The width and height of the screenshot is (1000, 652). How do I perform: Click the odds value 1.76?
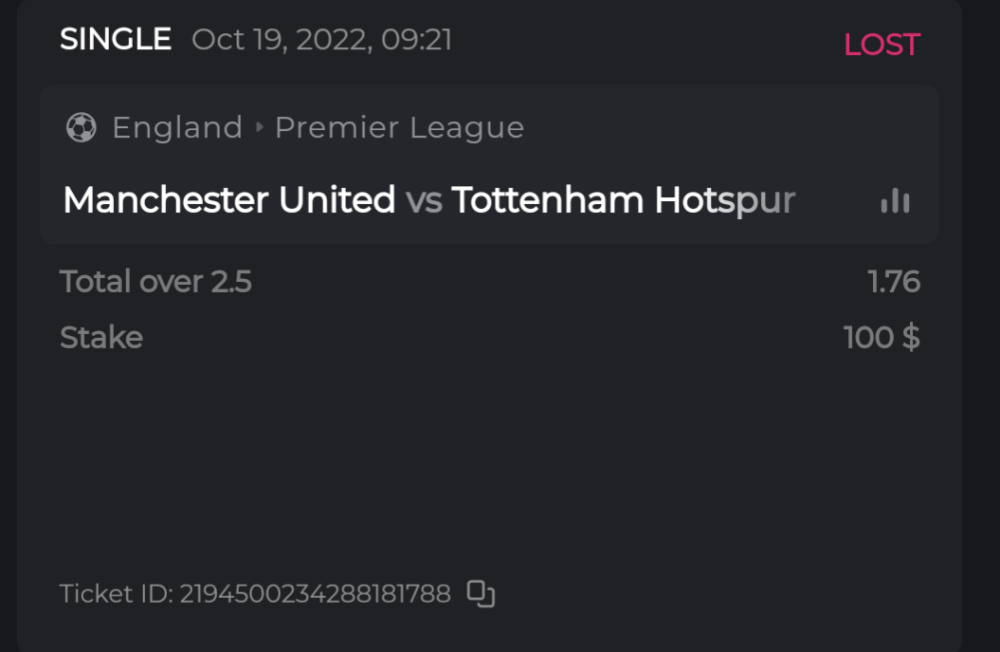click(896, 282)
